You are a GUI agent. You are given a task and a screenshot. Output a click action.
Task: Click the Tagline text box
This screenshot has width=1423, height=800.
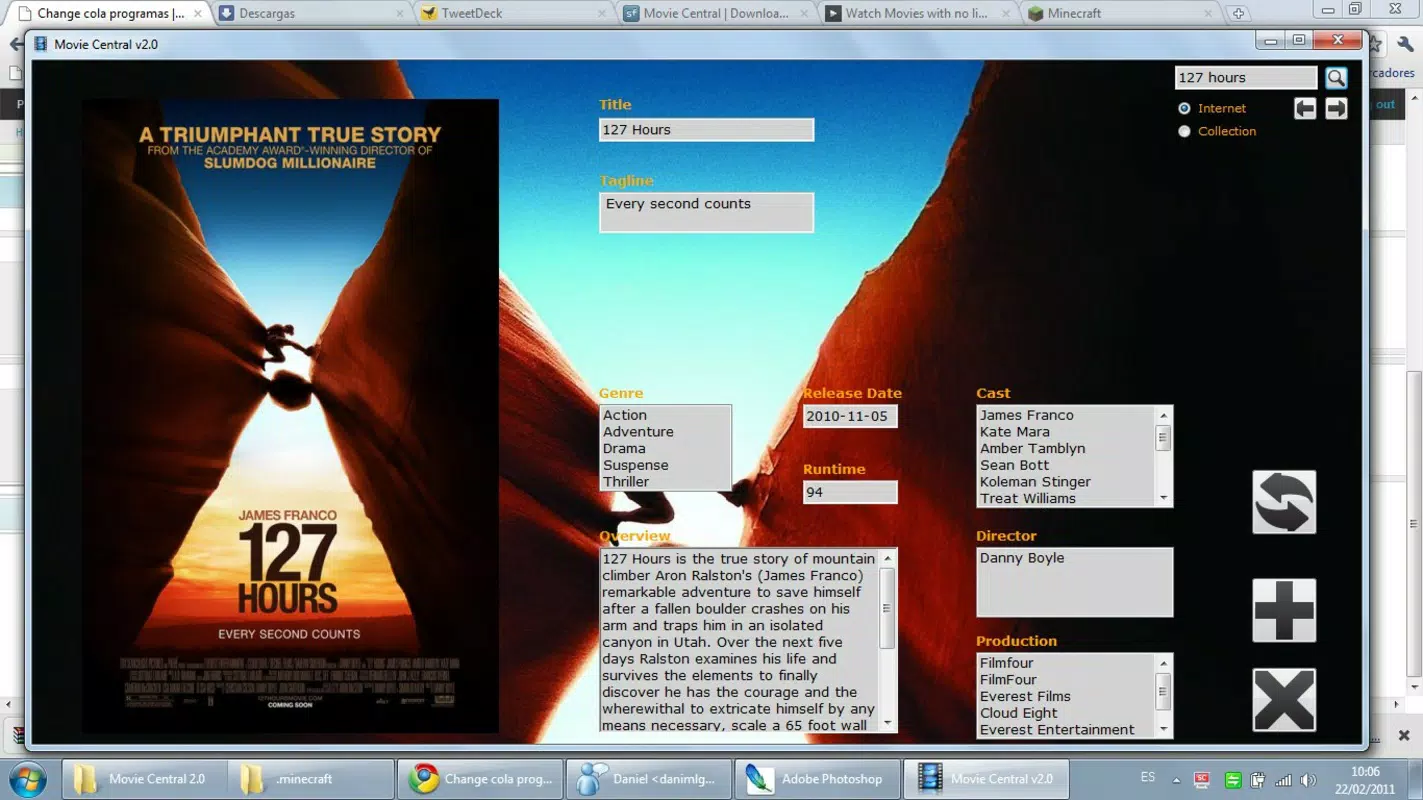(x=706, y=212)
